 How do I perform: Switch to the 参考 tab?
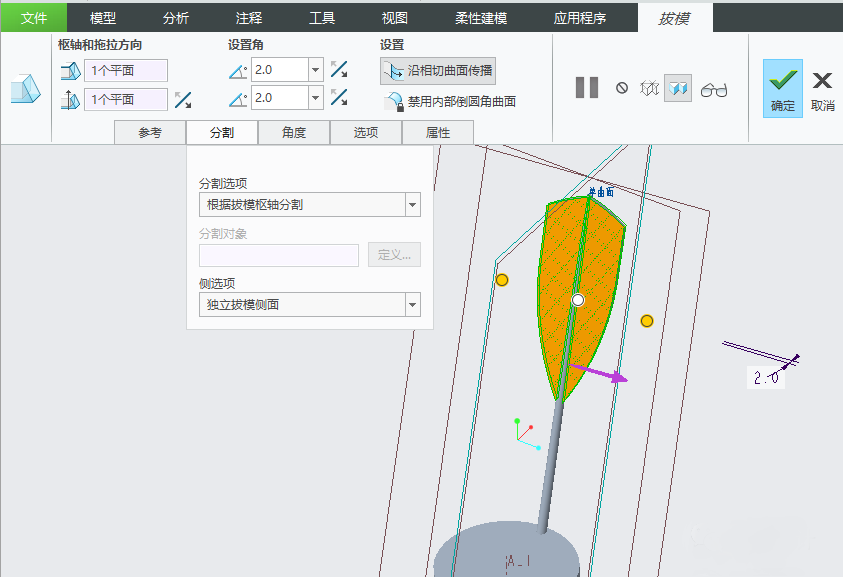coord(150,133)
